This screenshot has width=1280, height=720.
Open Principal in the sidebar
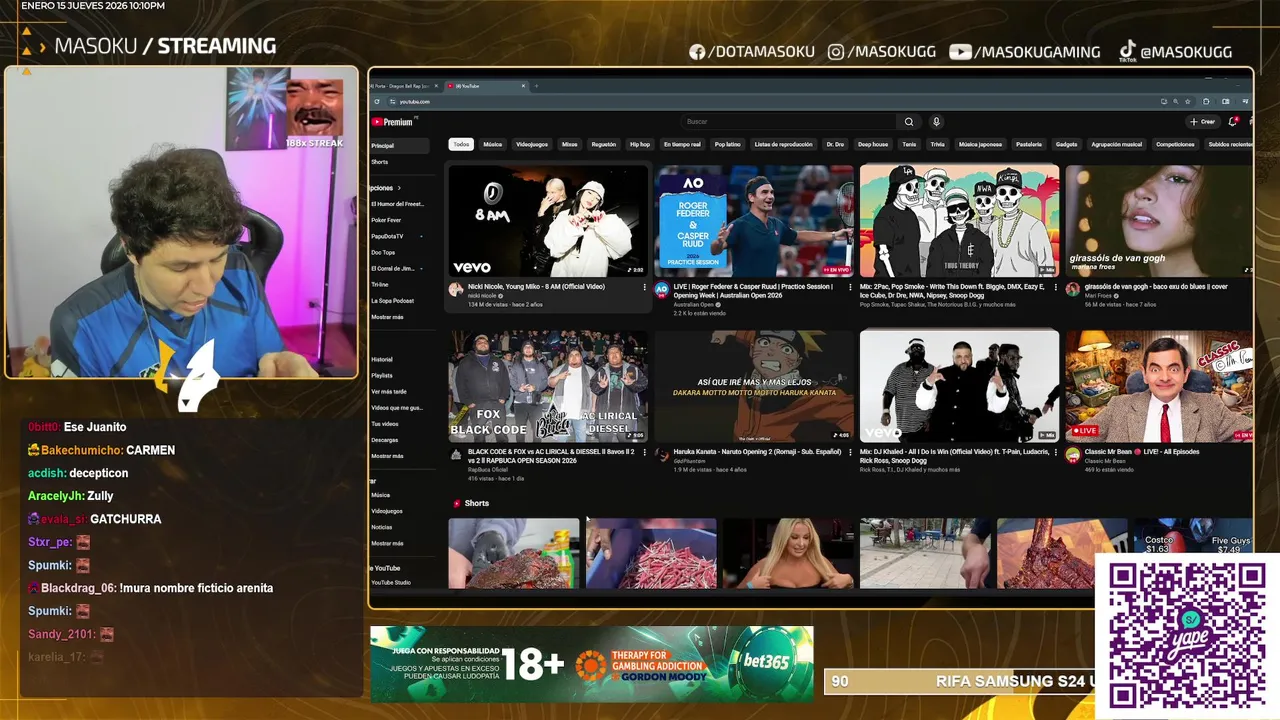pyautogui.click(x=399, y=146)
